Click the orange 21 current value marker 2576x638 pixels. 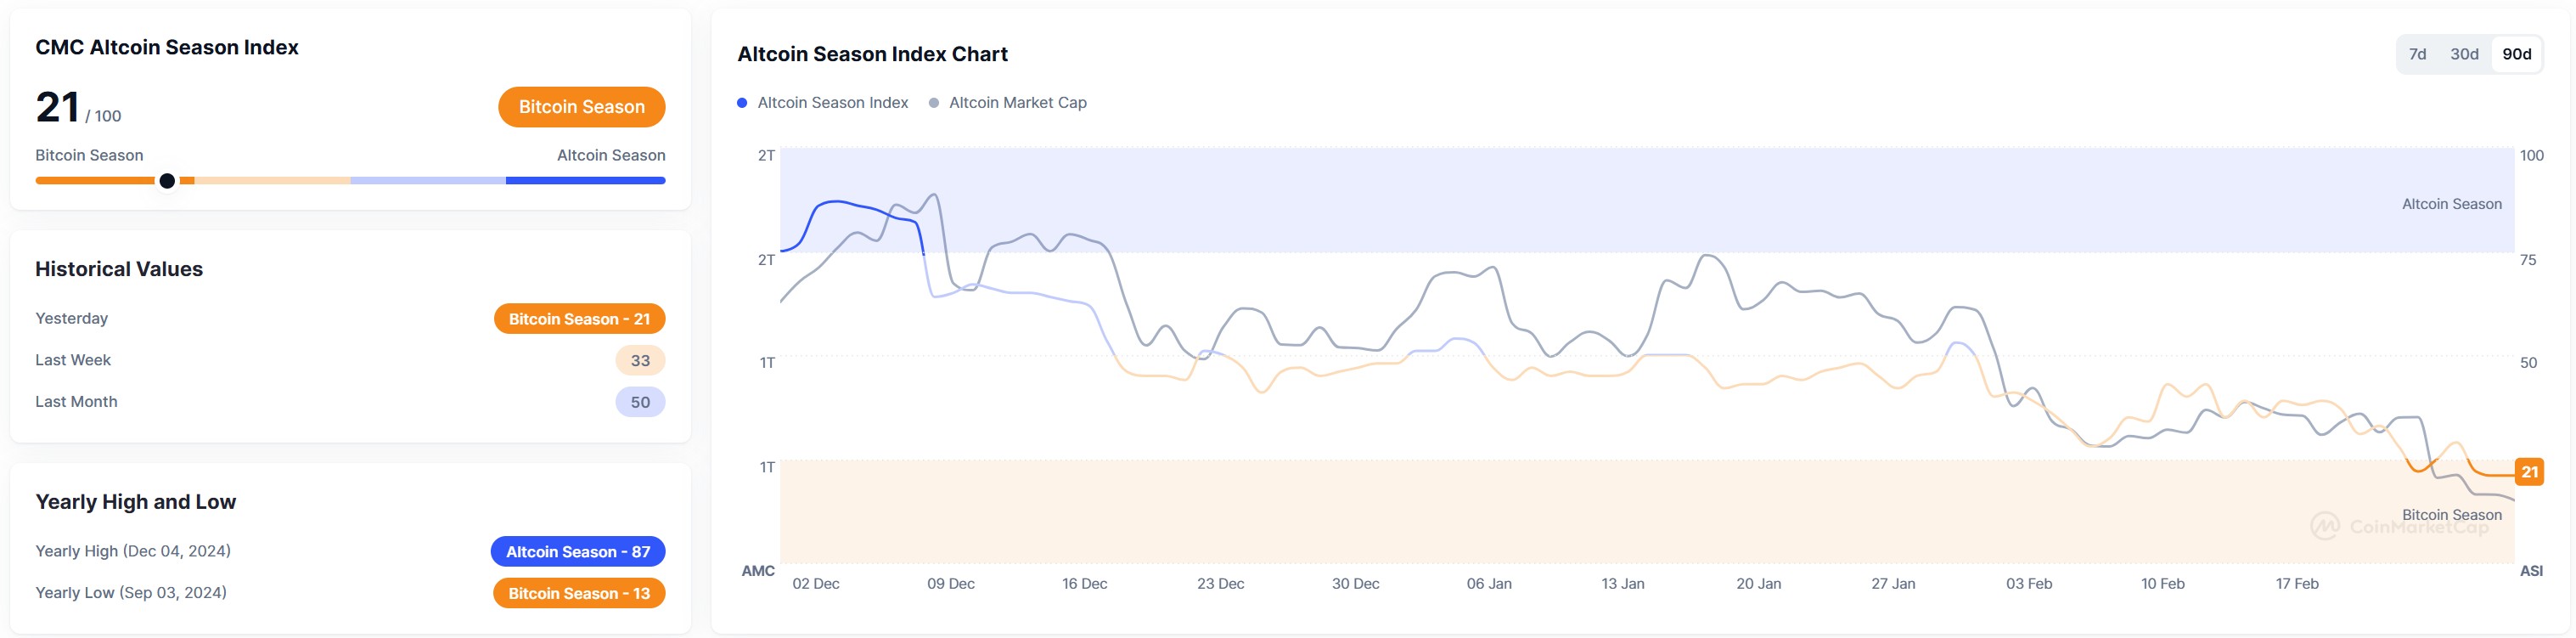[x=2529, y=472]
